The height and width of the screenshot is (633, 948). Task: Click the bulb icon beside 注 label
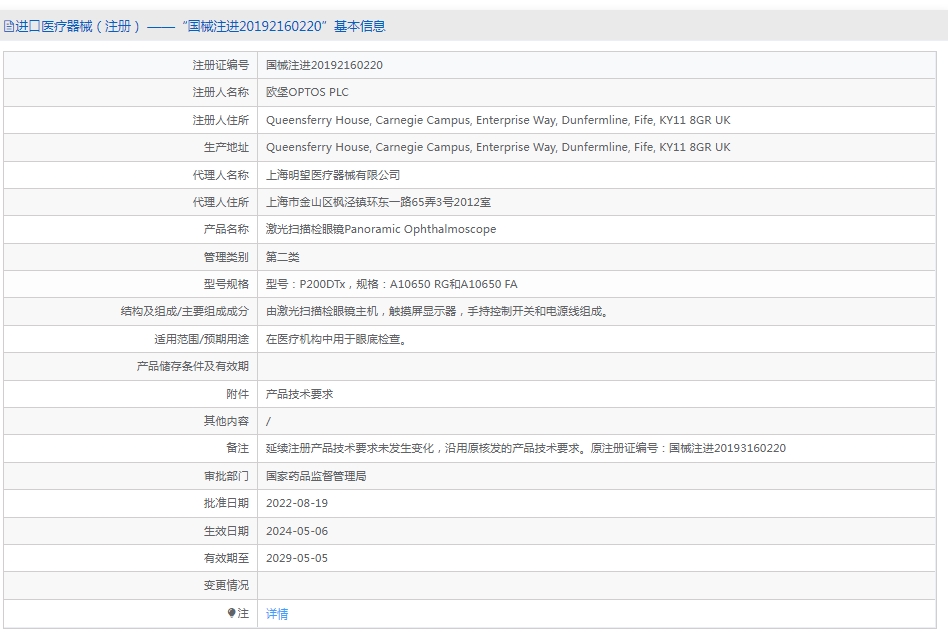point(231,612)
